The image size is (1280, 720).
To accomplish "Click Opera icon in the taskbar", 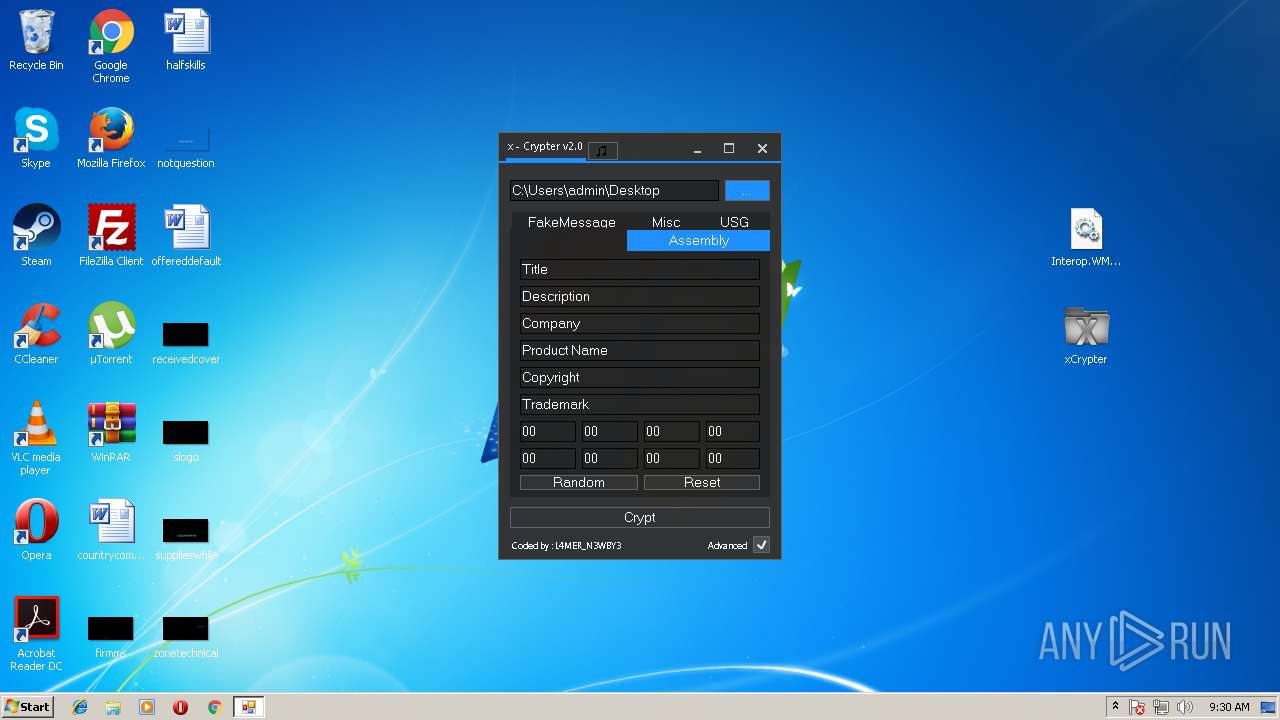I will click(x=180, y=707).
